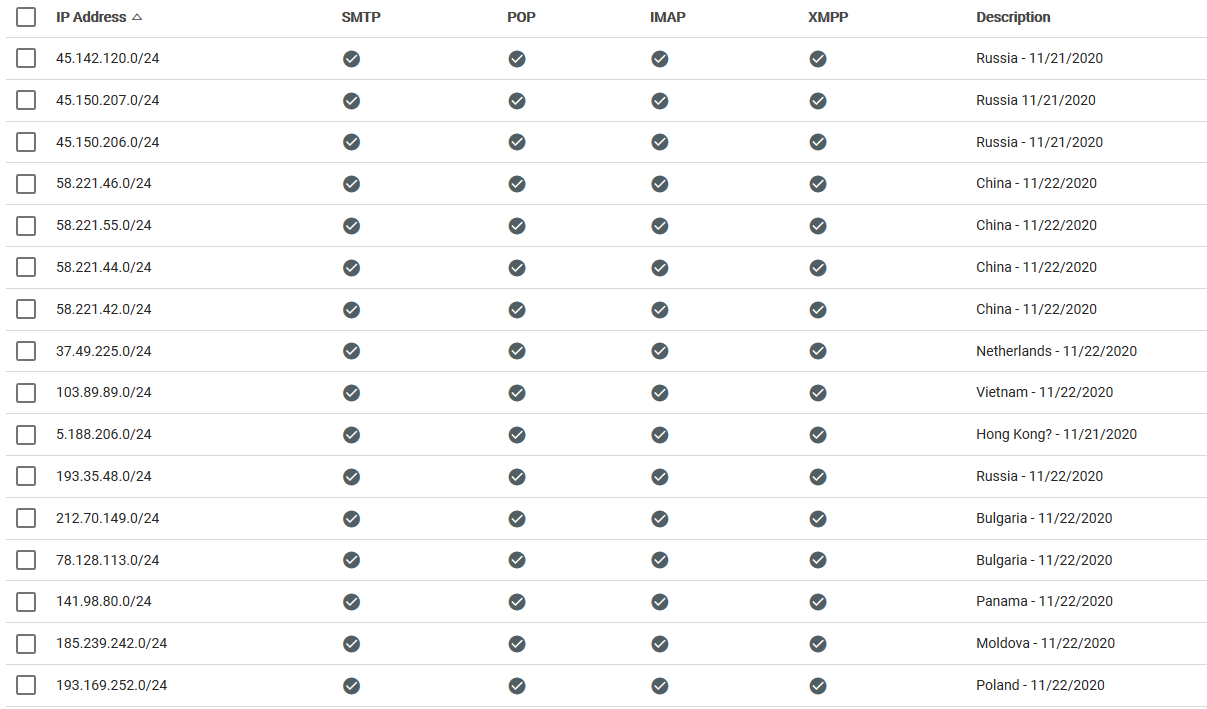The image size is (1207, 709).
Task: Toggle the select-all checkbox in header
Action: pos(26,17)
